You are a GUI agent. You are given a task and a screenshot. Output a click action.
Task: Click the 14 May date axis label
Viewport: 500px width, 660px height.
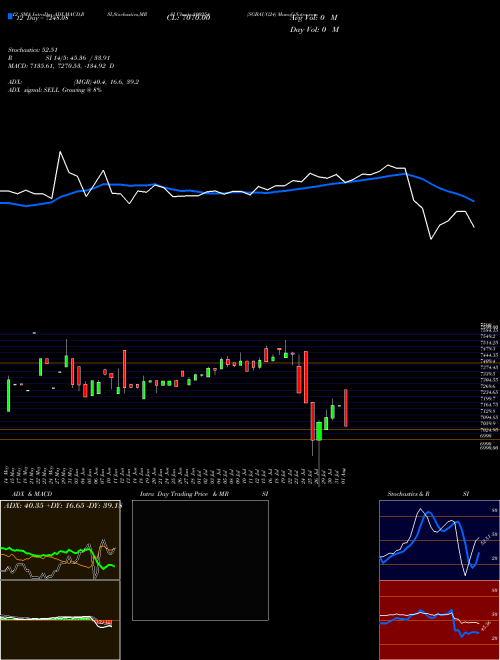coord(6,474)
